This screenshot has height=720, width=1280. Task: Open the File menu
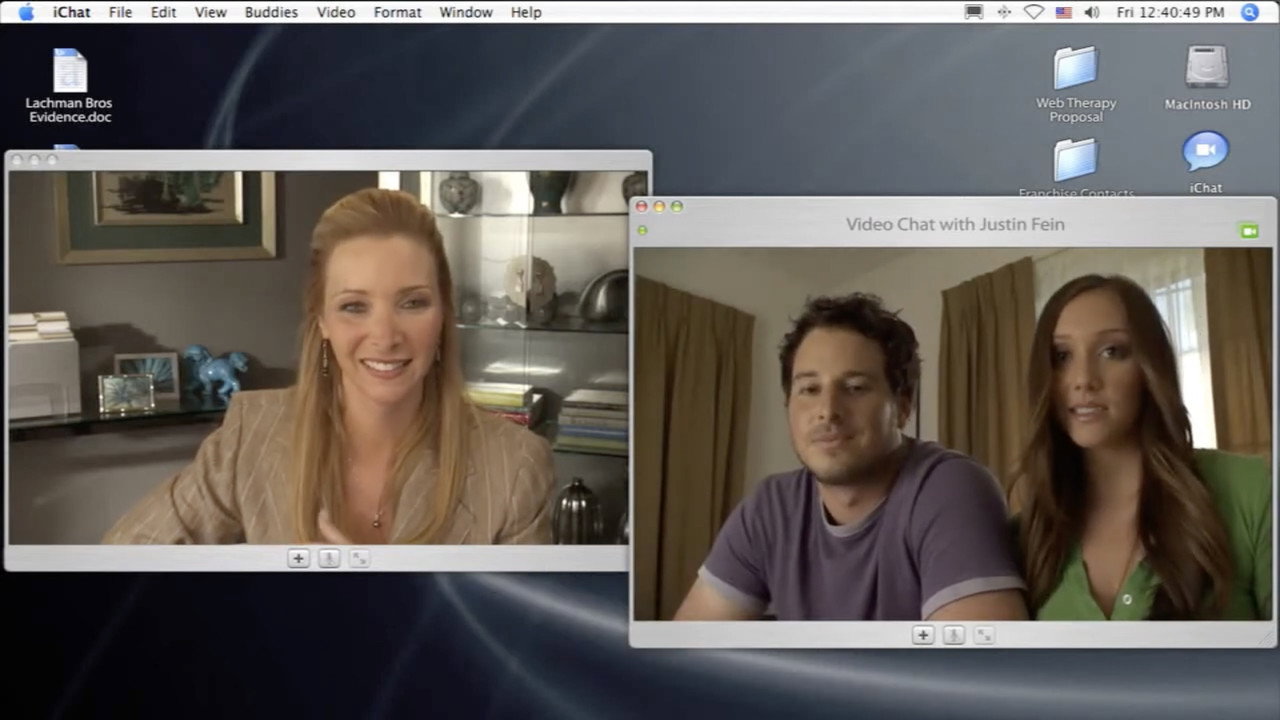[120, 12]
